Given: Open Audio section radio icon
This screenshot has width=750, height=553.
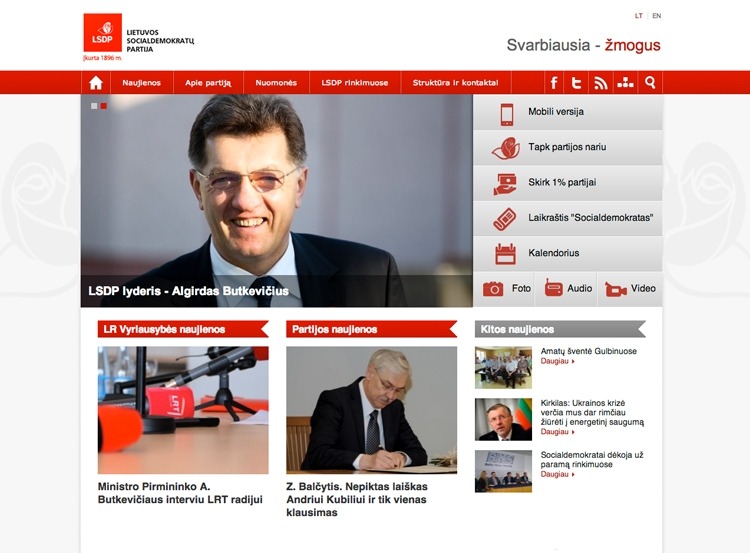Looking at the screenshot, I should click(553, 288).
